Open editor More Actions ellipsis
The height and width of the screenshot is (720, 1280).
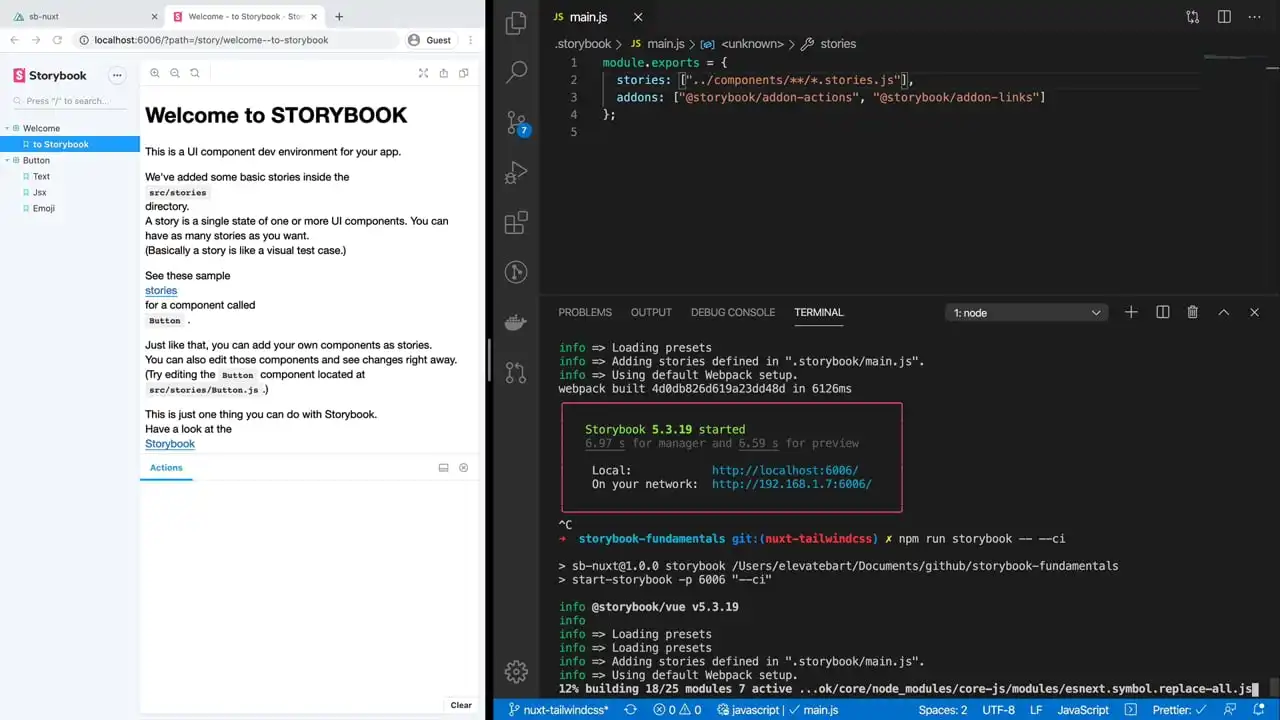[x=1255, y=17]
